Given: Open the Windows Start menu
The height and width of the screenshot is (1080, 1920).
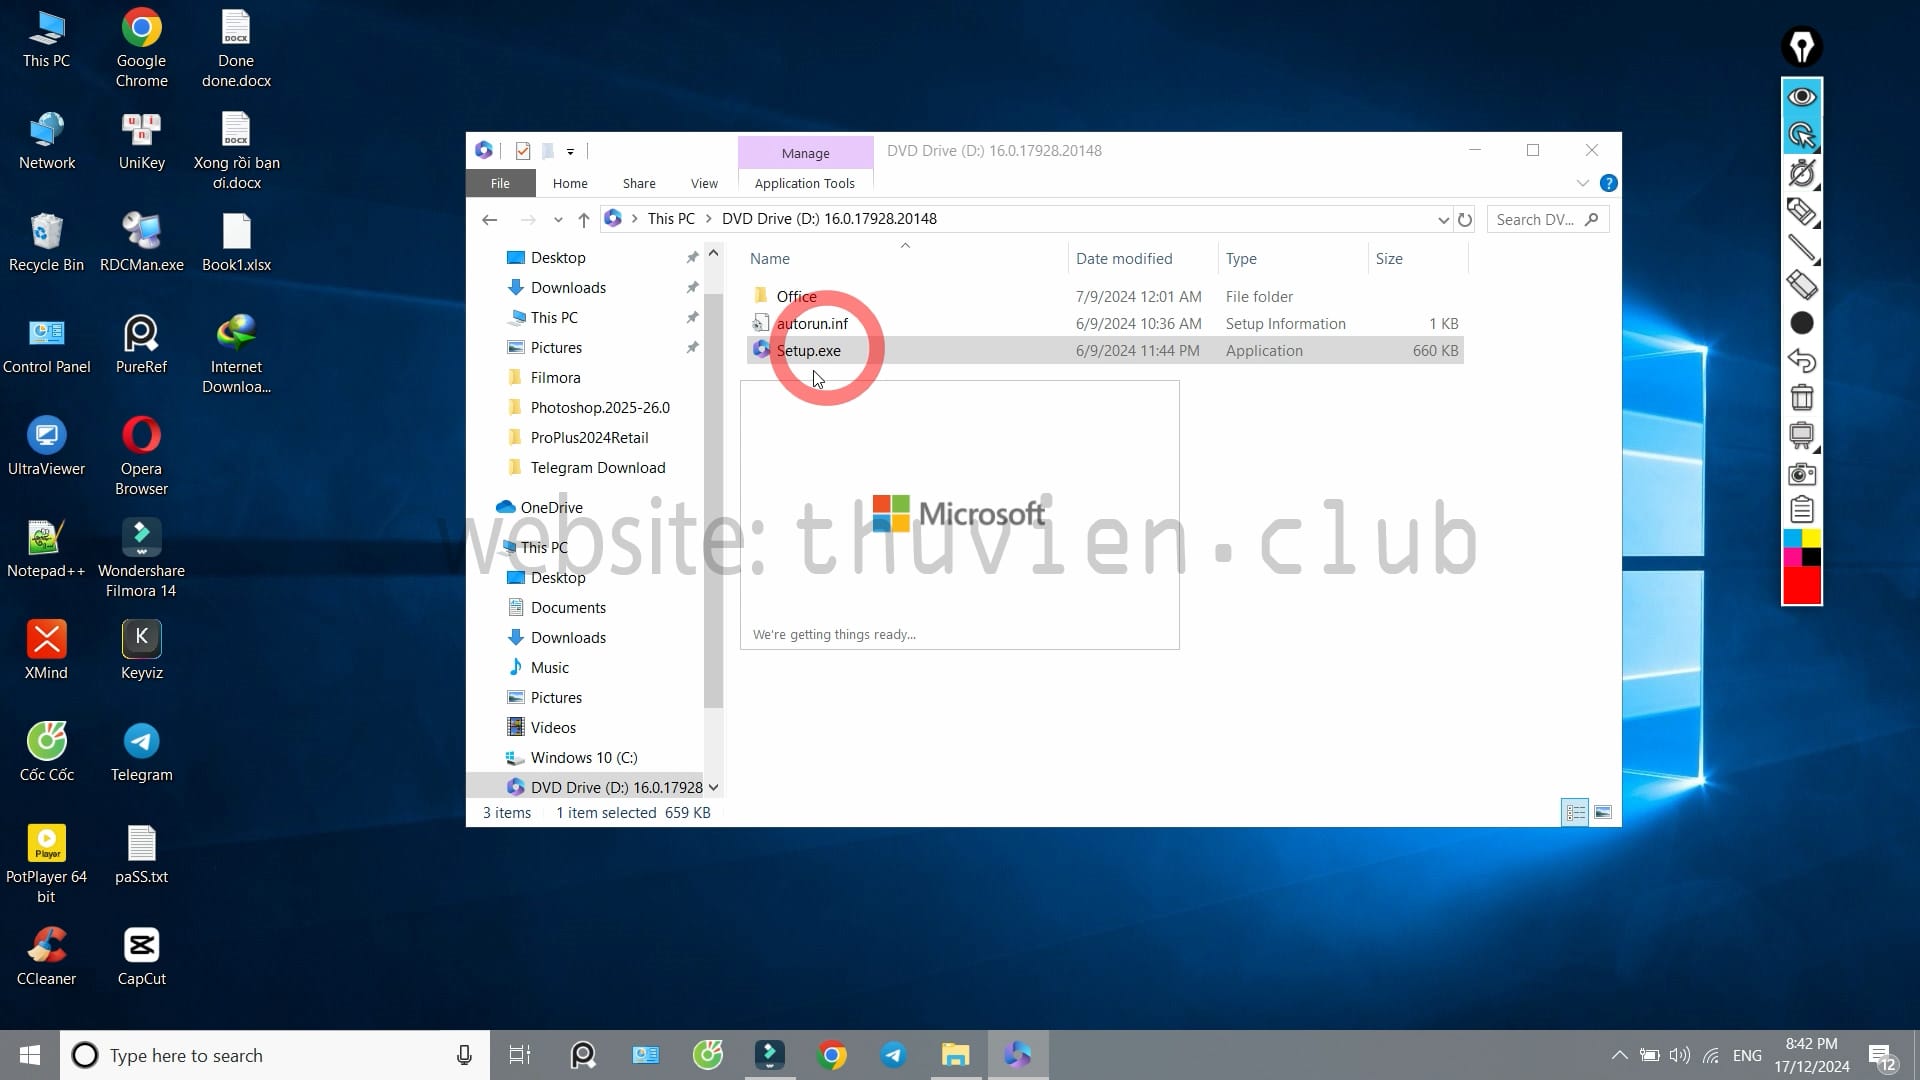Looking at the screenshot, I should click(30, 1055).
